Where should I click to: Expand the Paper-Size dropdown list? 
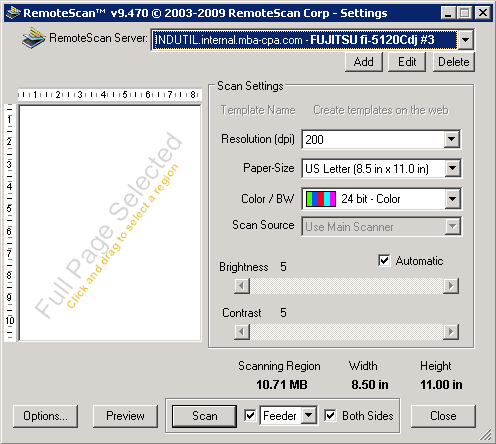[452, 168]
